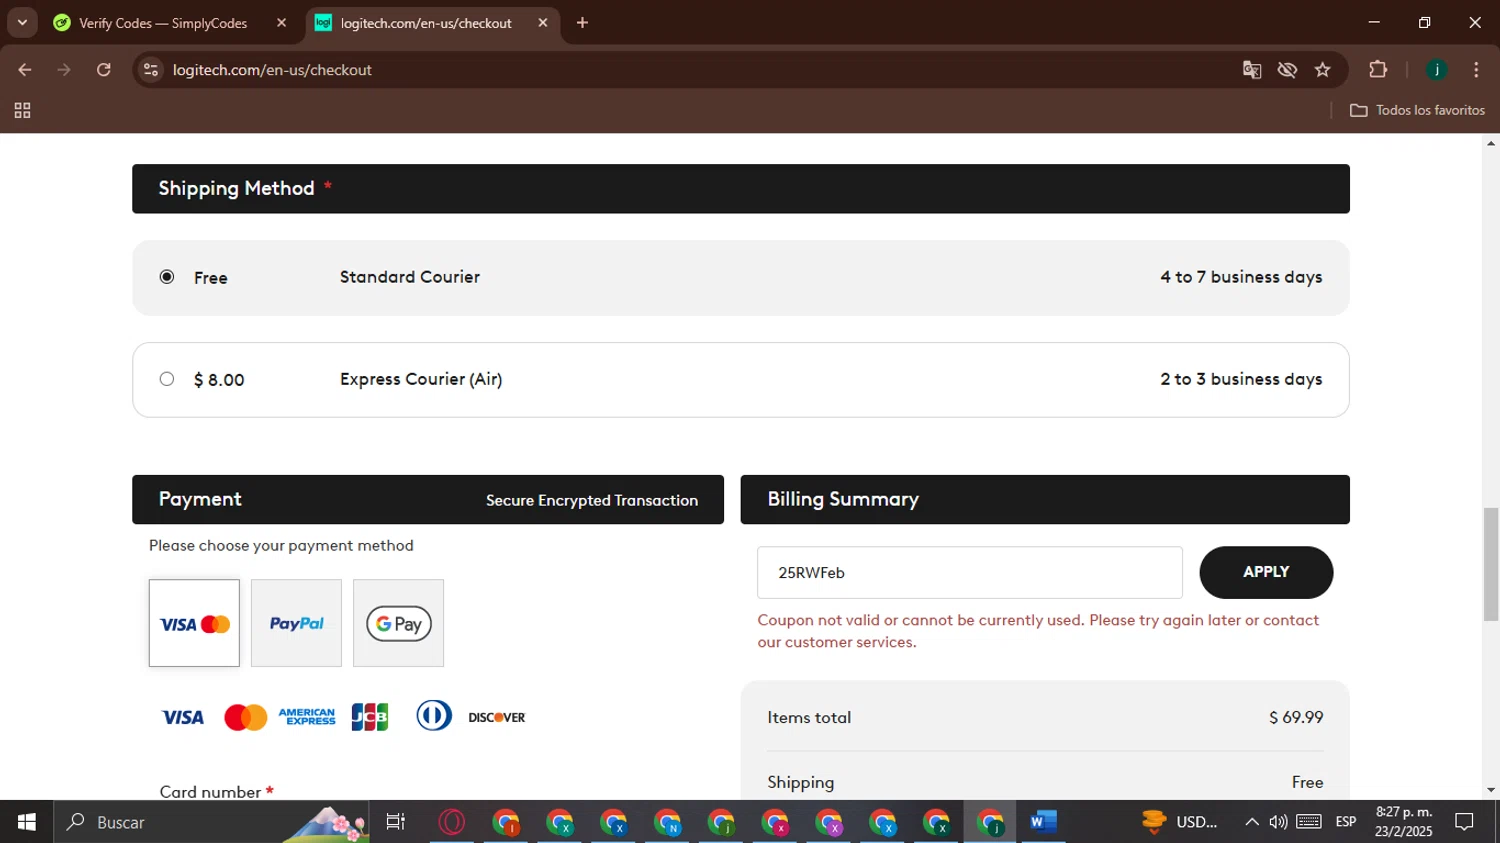
Task: Change ESP input language
Action: 1346,822
